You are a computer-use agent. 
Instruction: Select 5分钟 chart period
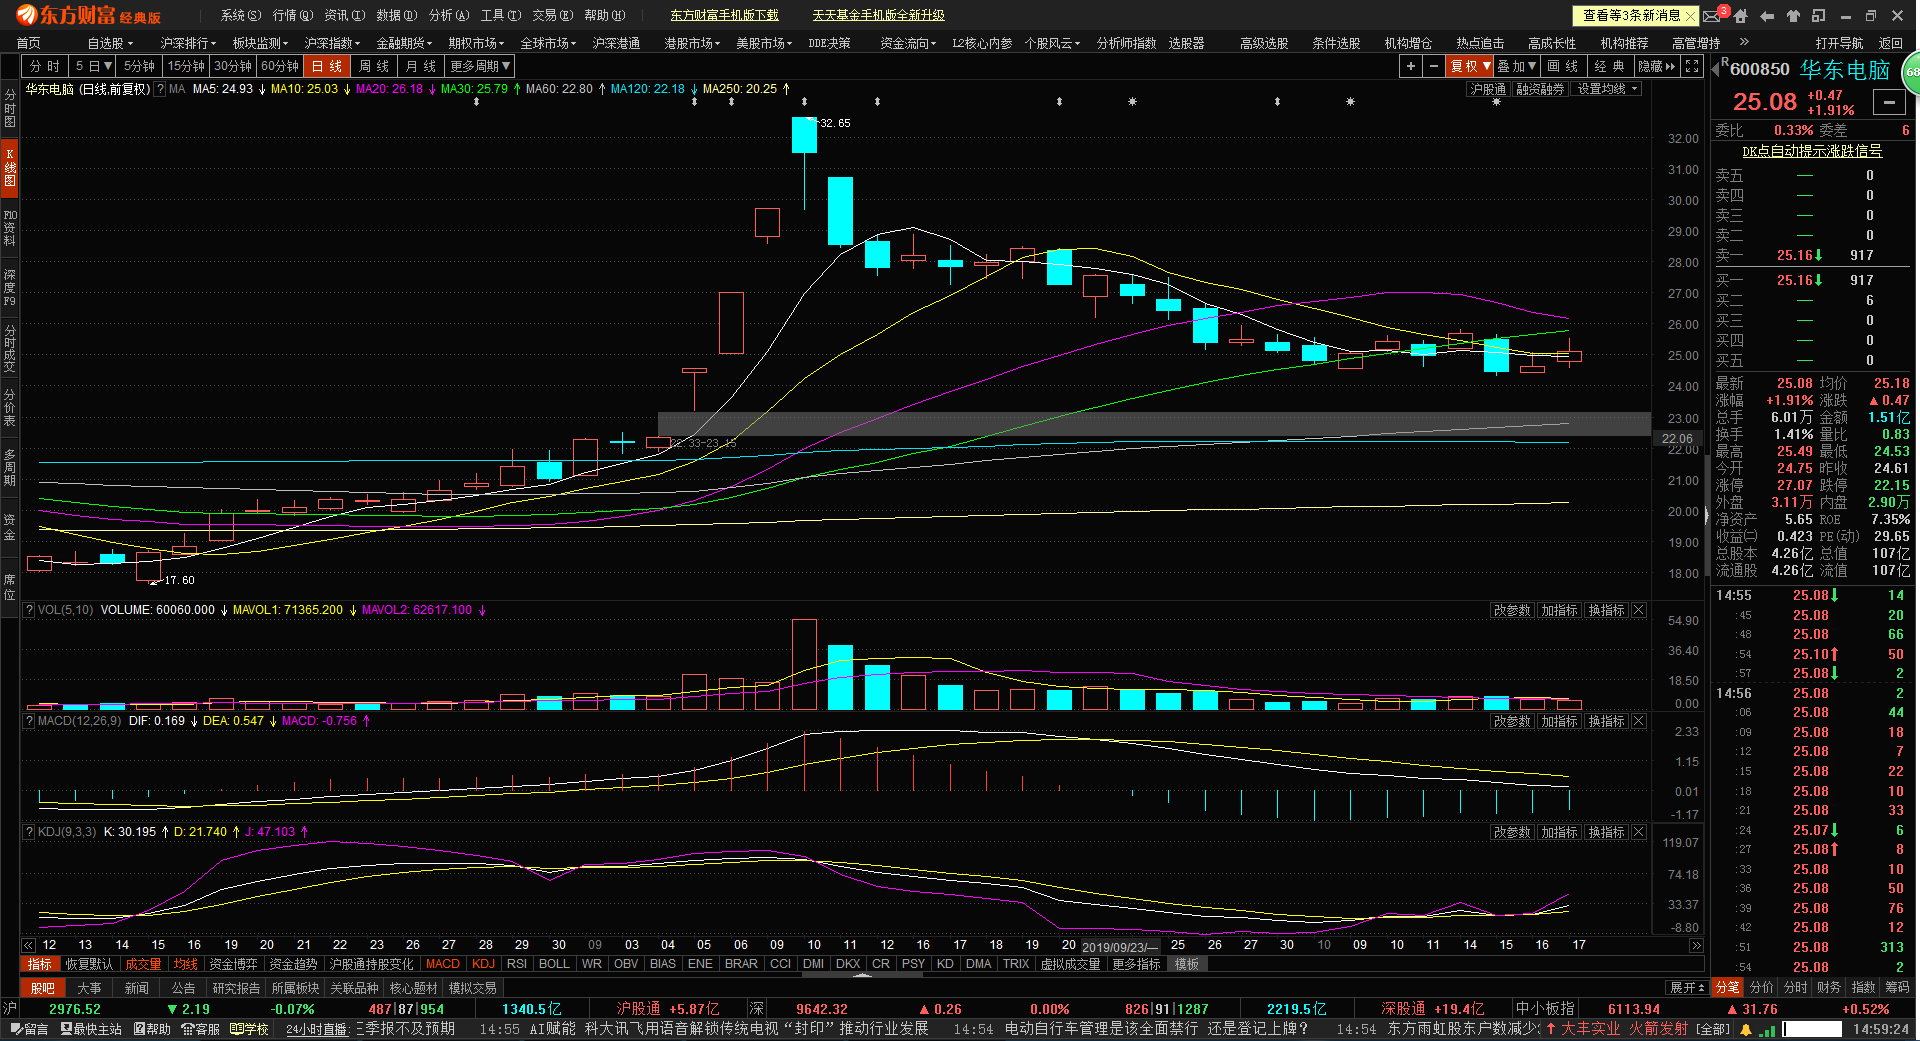[x=139, y=66]
